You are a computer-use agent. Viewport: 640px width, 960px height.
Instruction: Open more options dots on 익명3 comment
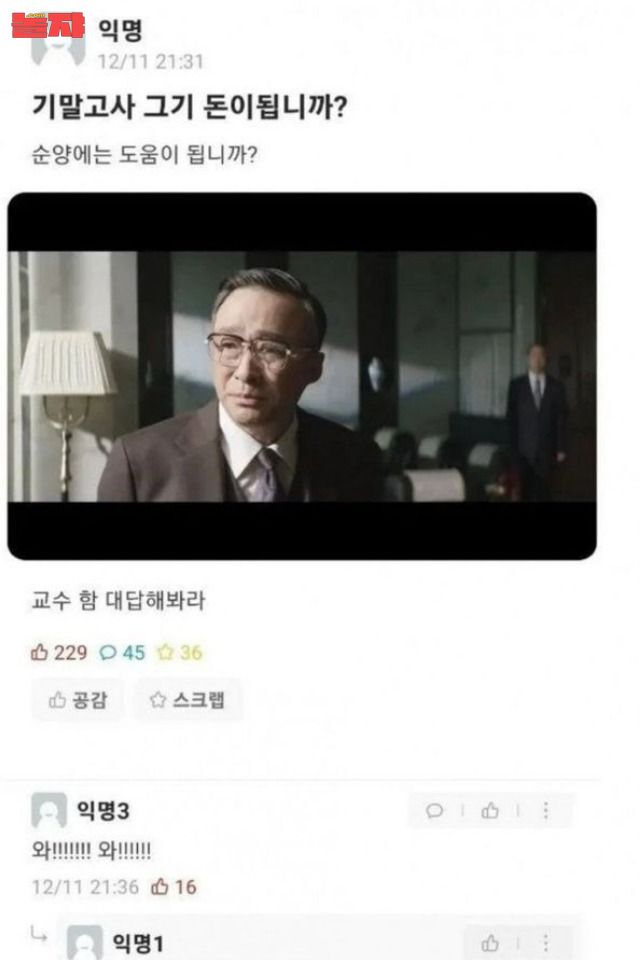pyautogui.click(x=546, y=811)
